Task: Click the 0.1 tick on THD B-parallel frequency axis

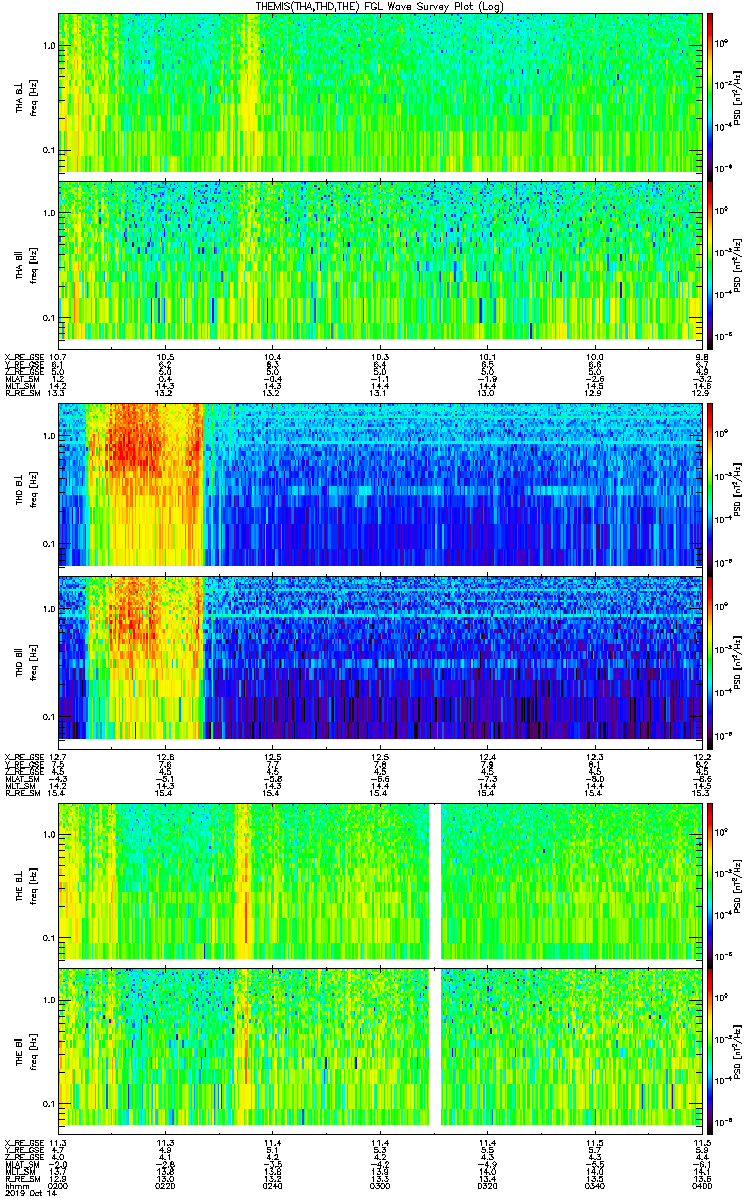Action: pyautogui.click(x=48, y=718)
